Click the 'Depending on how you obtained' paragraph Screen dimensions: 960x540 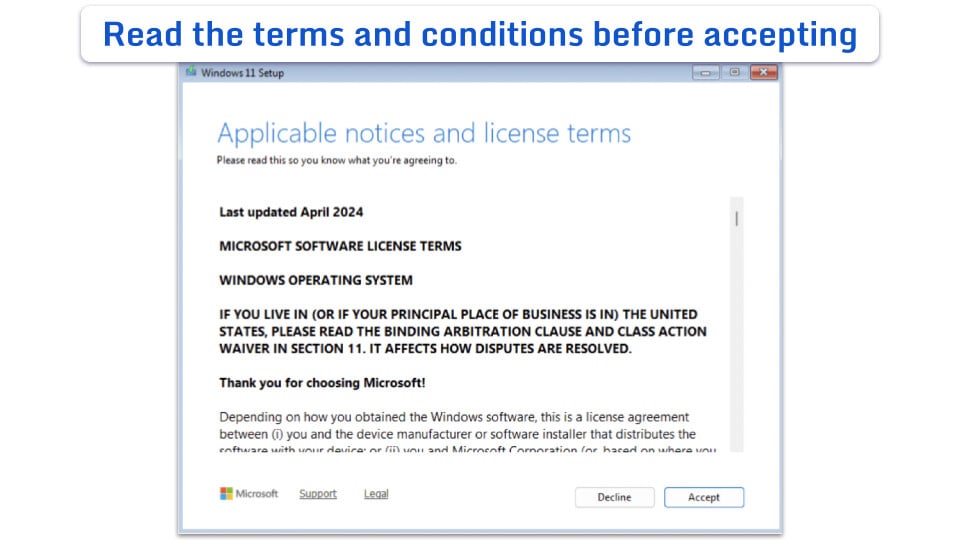pyautogui.click(x=468, y=433)
